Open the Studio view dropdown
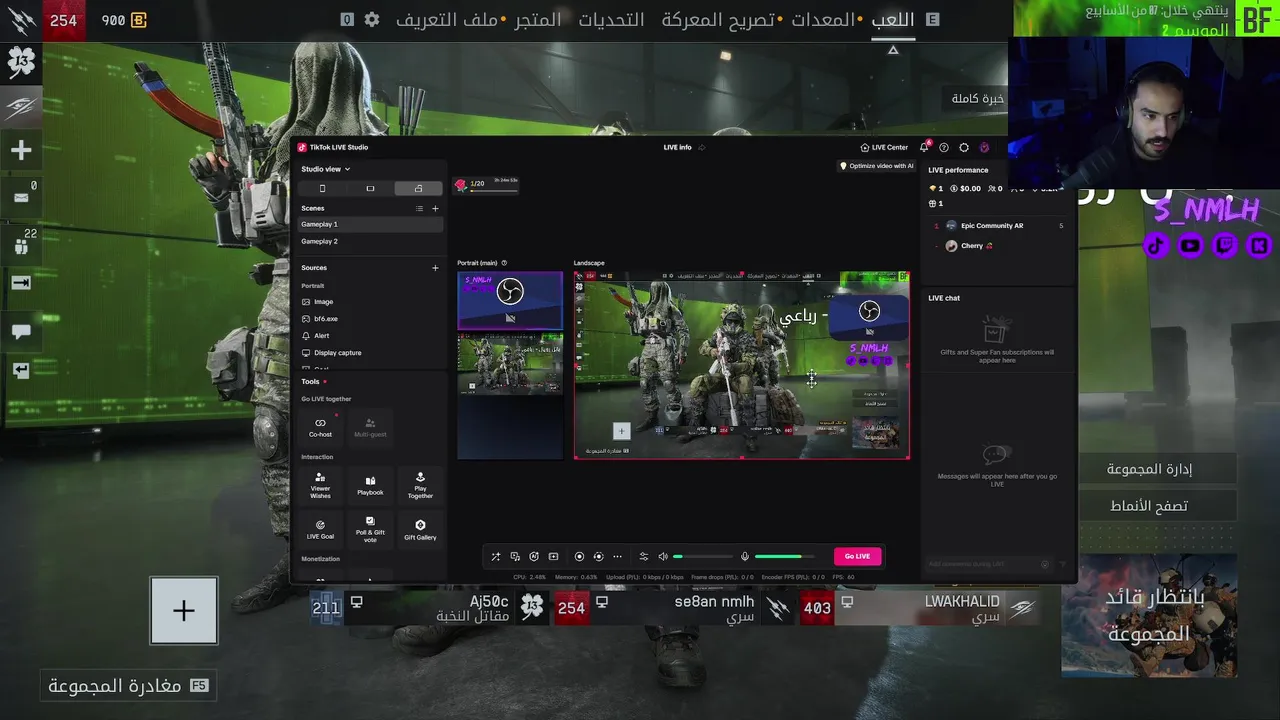The image size is (1280, 720). pyautogui.click(x=326, y=169)
